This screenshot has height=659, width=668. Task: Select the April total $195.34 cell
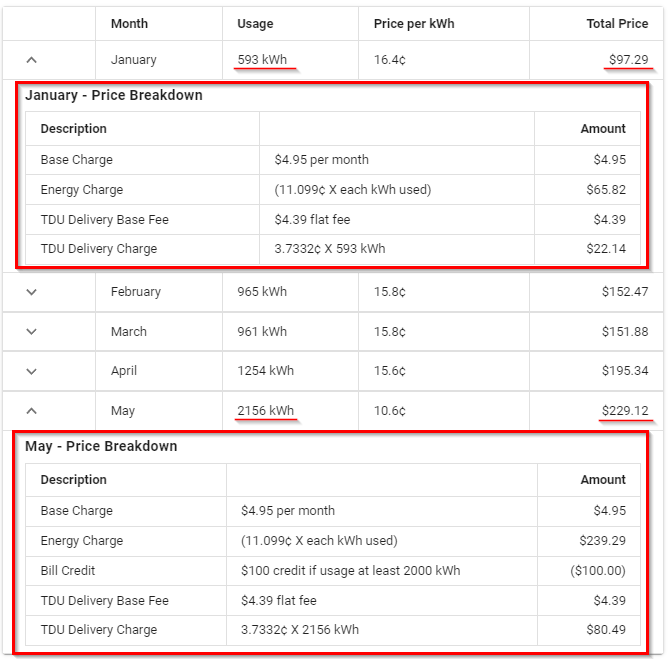tap(625, 371)
